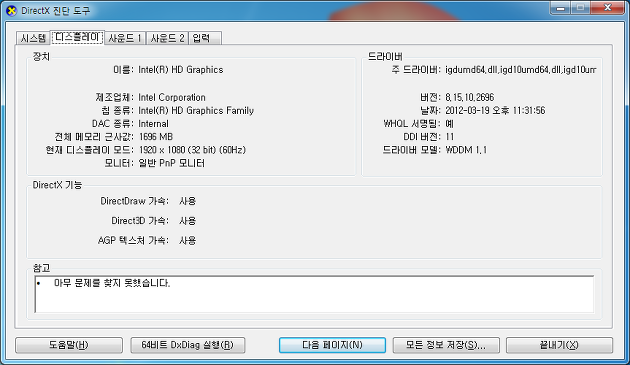Launch 64비트 DxDiag 실행(R)

[x=188, y=345]
